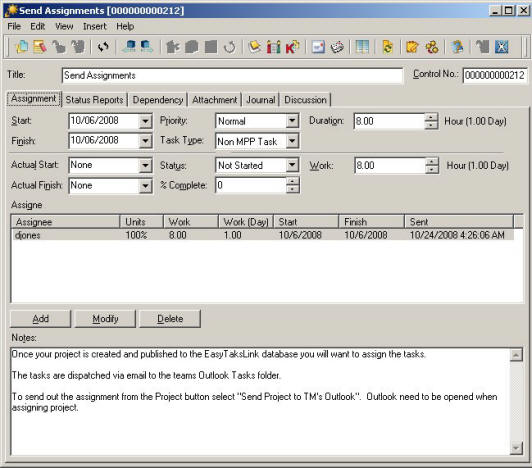Click the yellow sticky notes toolbar icon
Viewport: 532px width, 468px height.
tap(255, 47)
